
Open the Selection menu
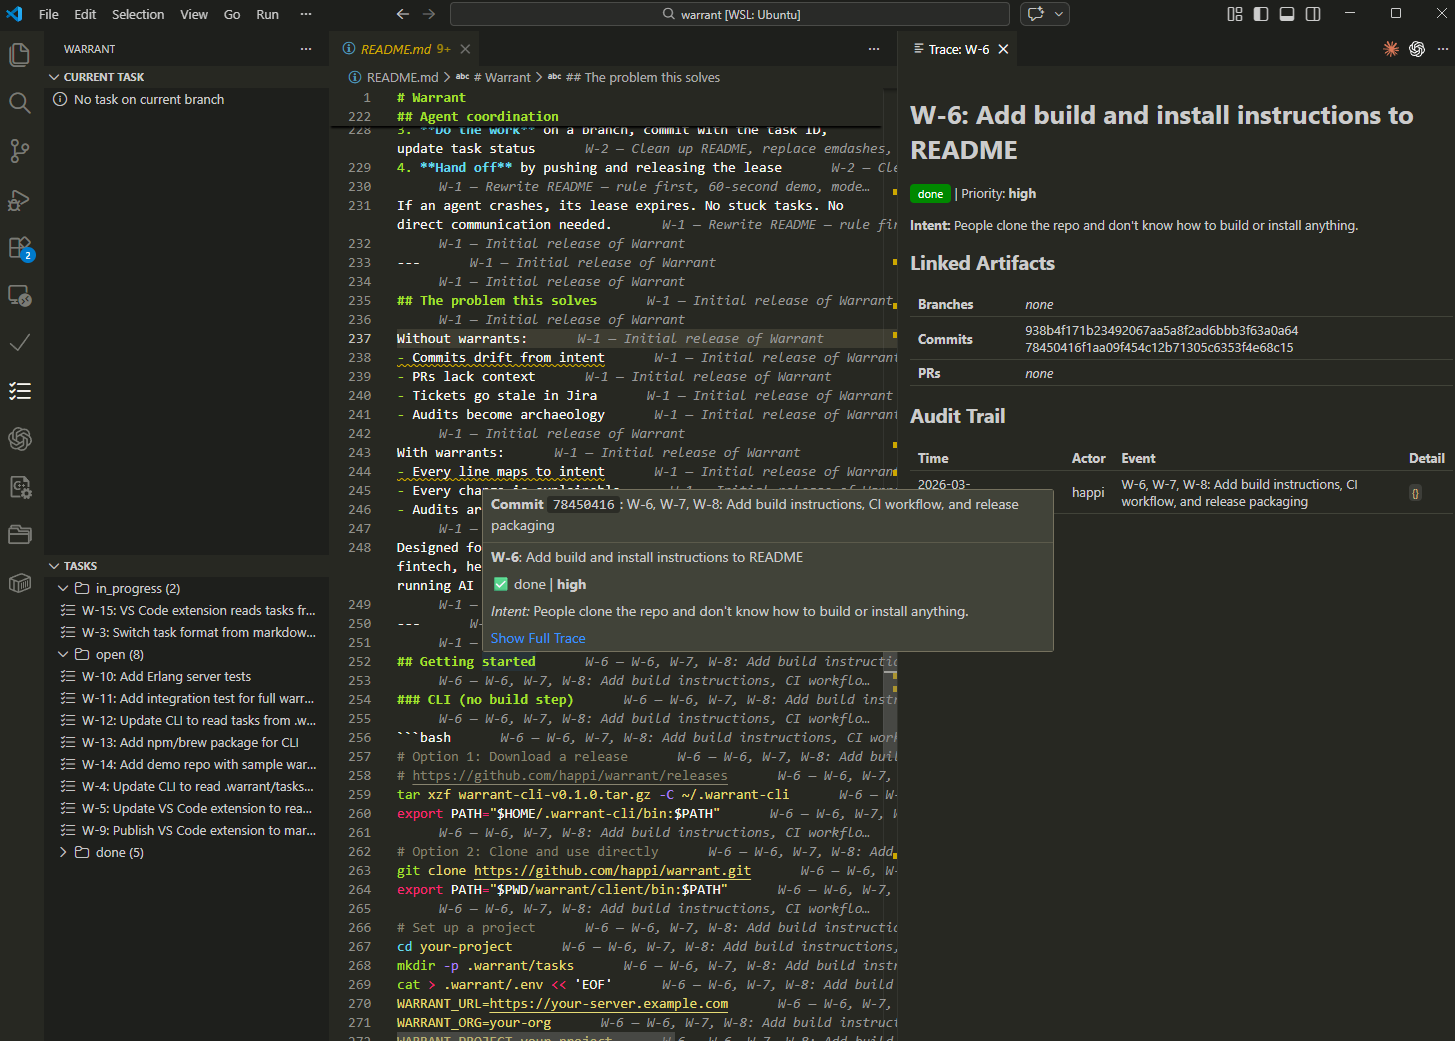(138, 14)
